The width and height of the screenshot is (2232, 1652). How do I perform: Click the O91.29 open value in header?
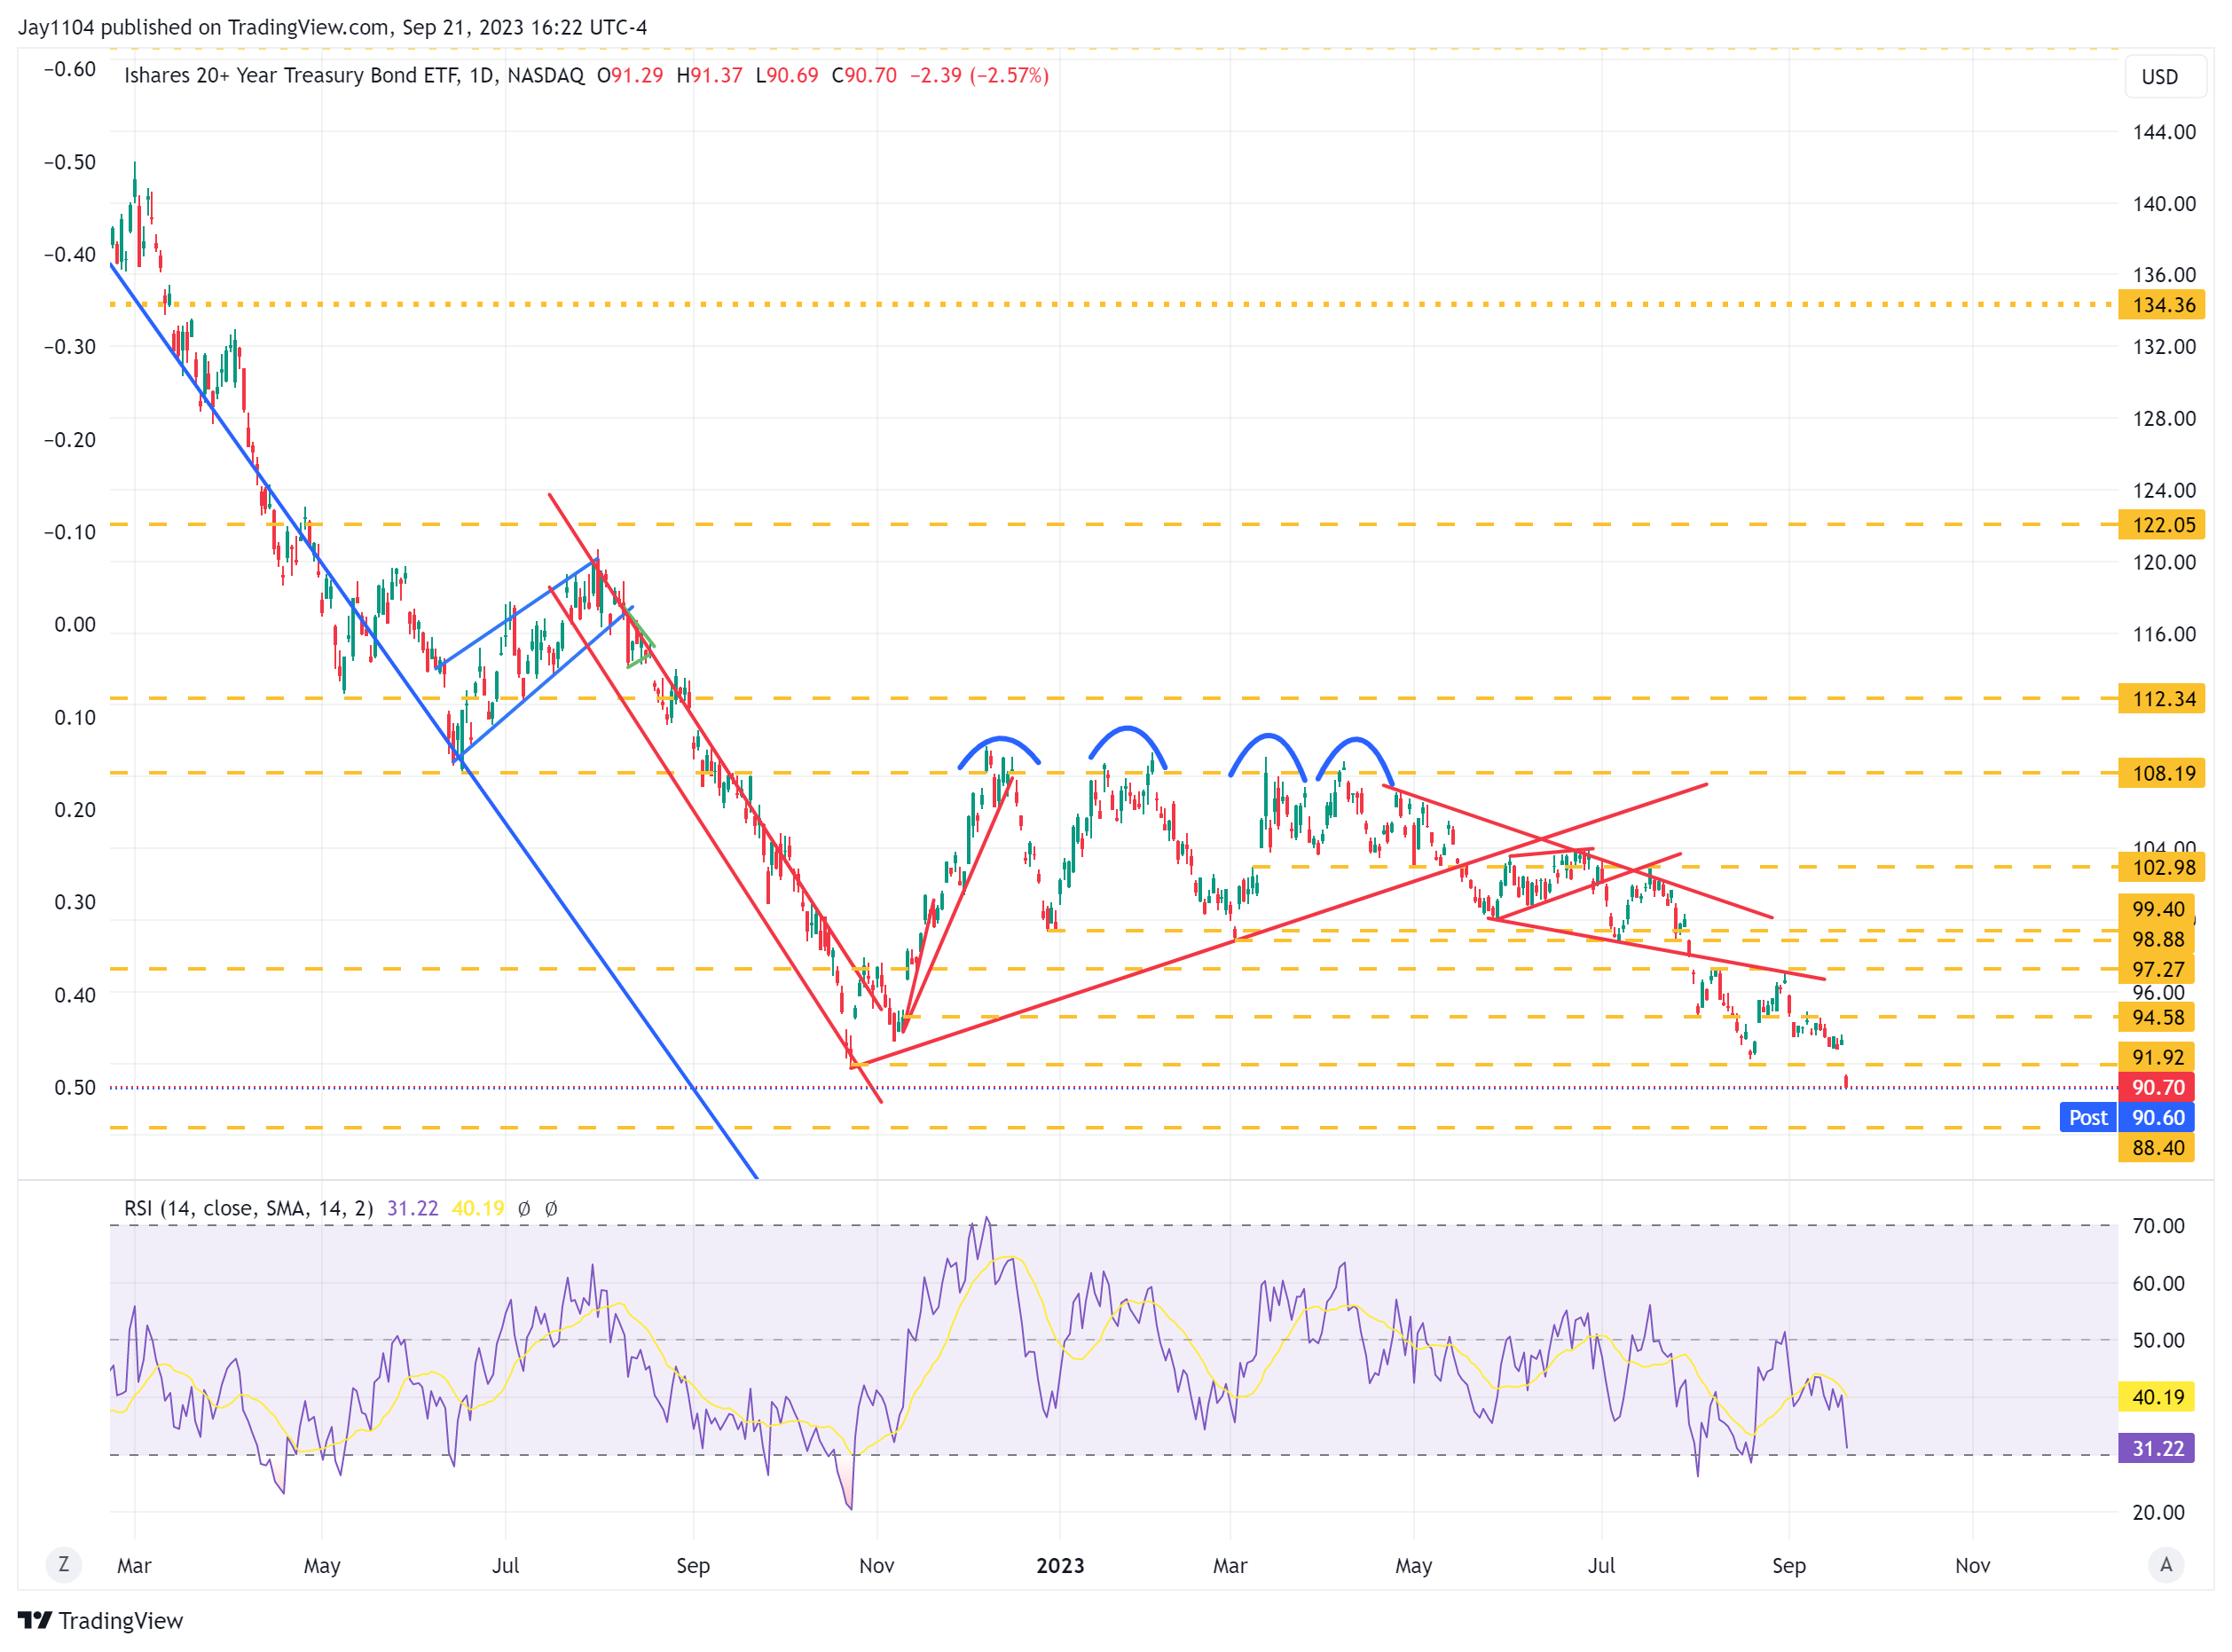click(630, 76)
